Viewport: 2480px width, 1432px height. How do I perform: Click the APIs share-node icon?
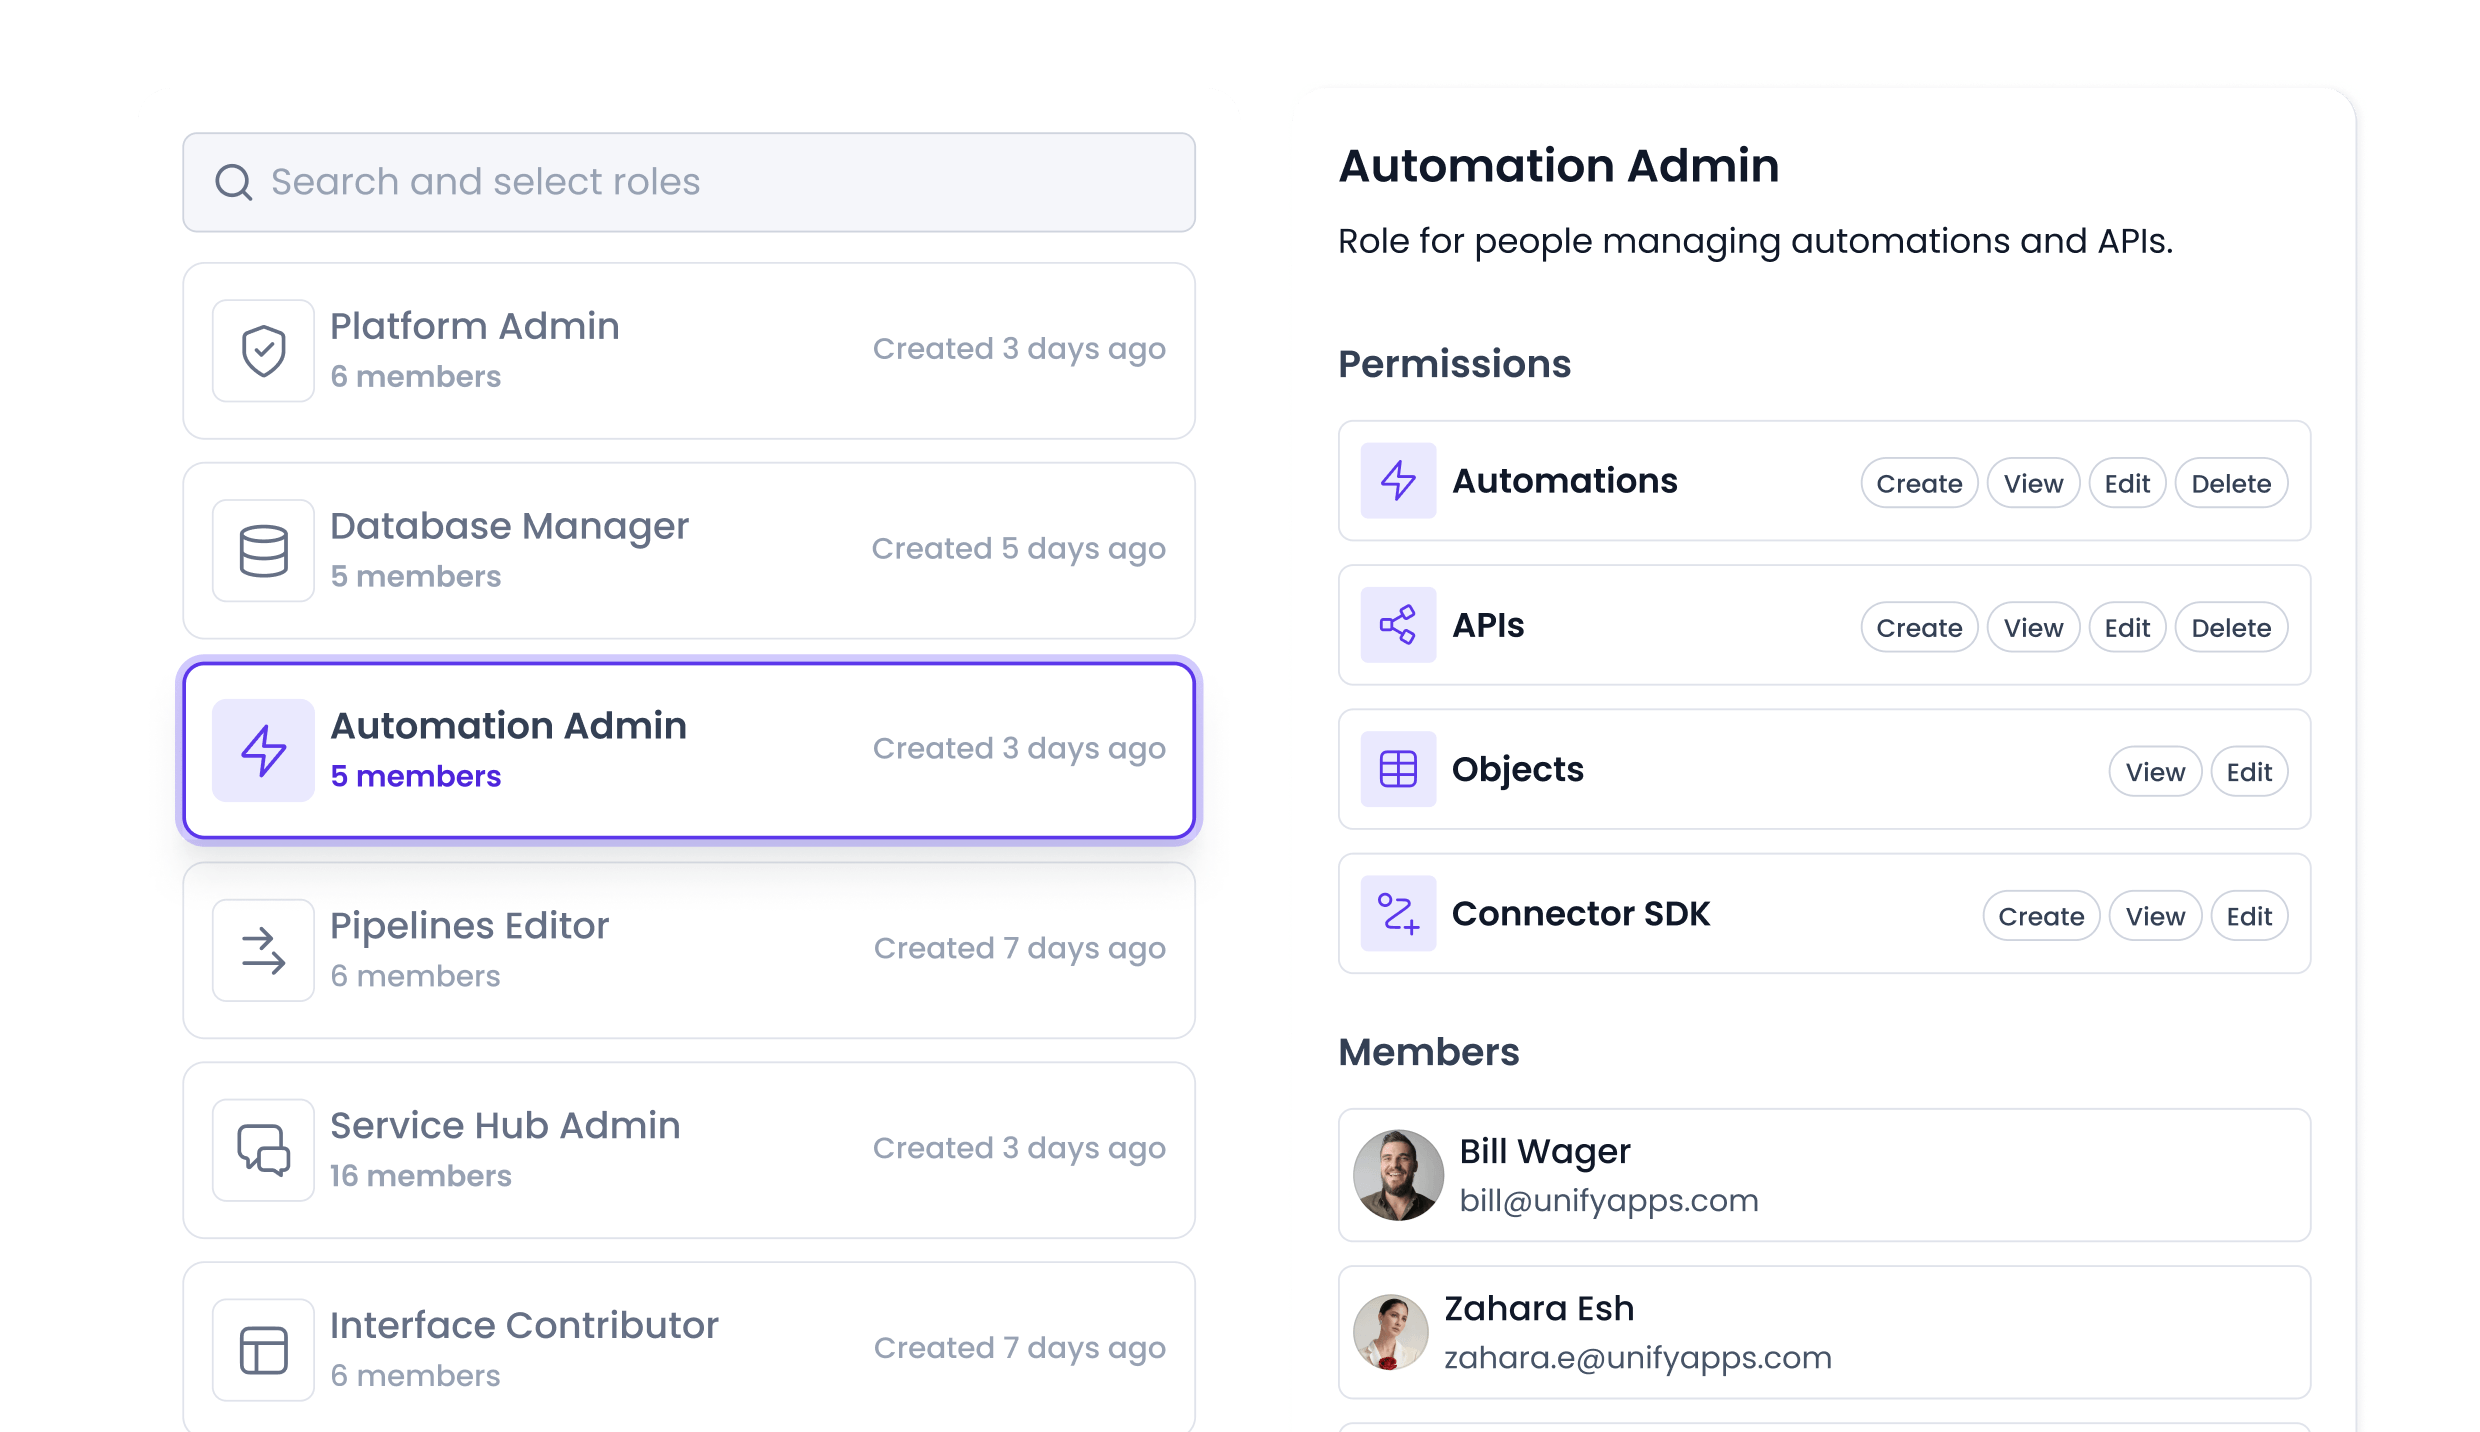click(x=1398, y=626)
